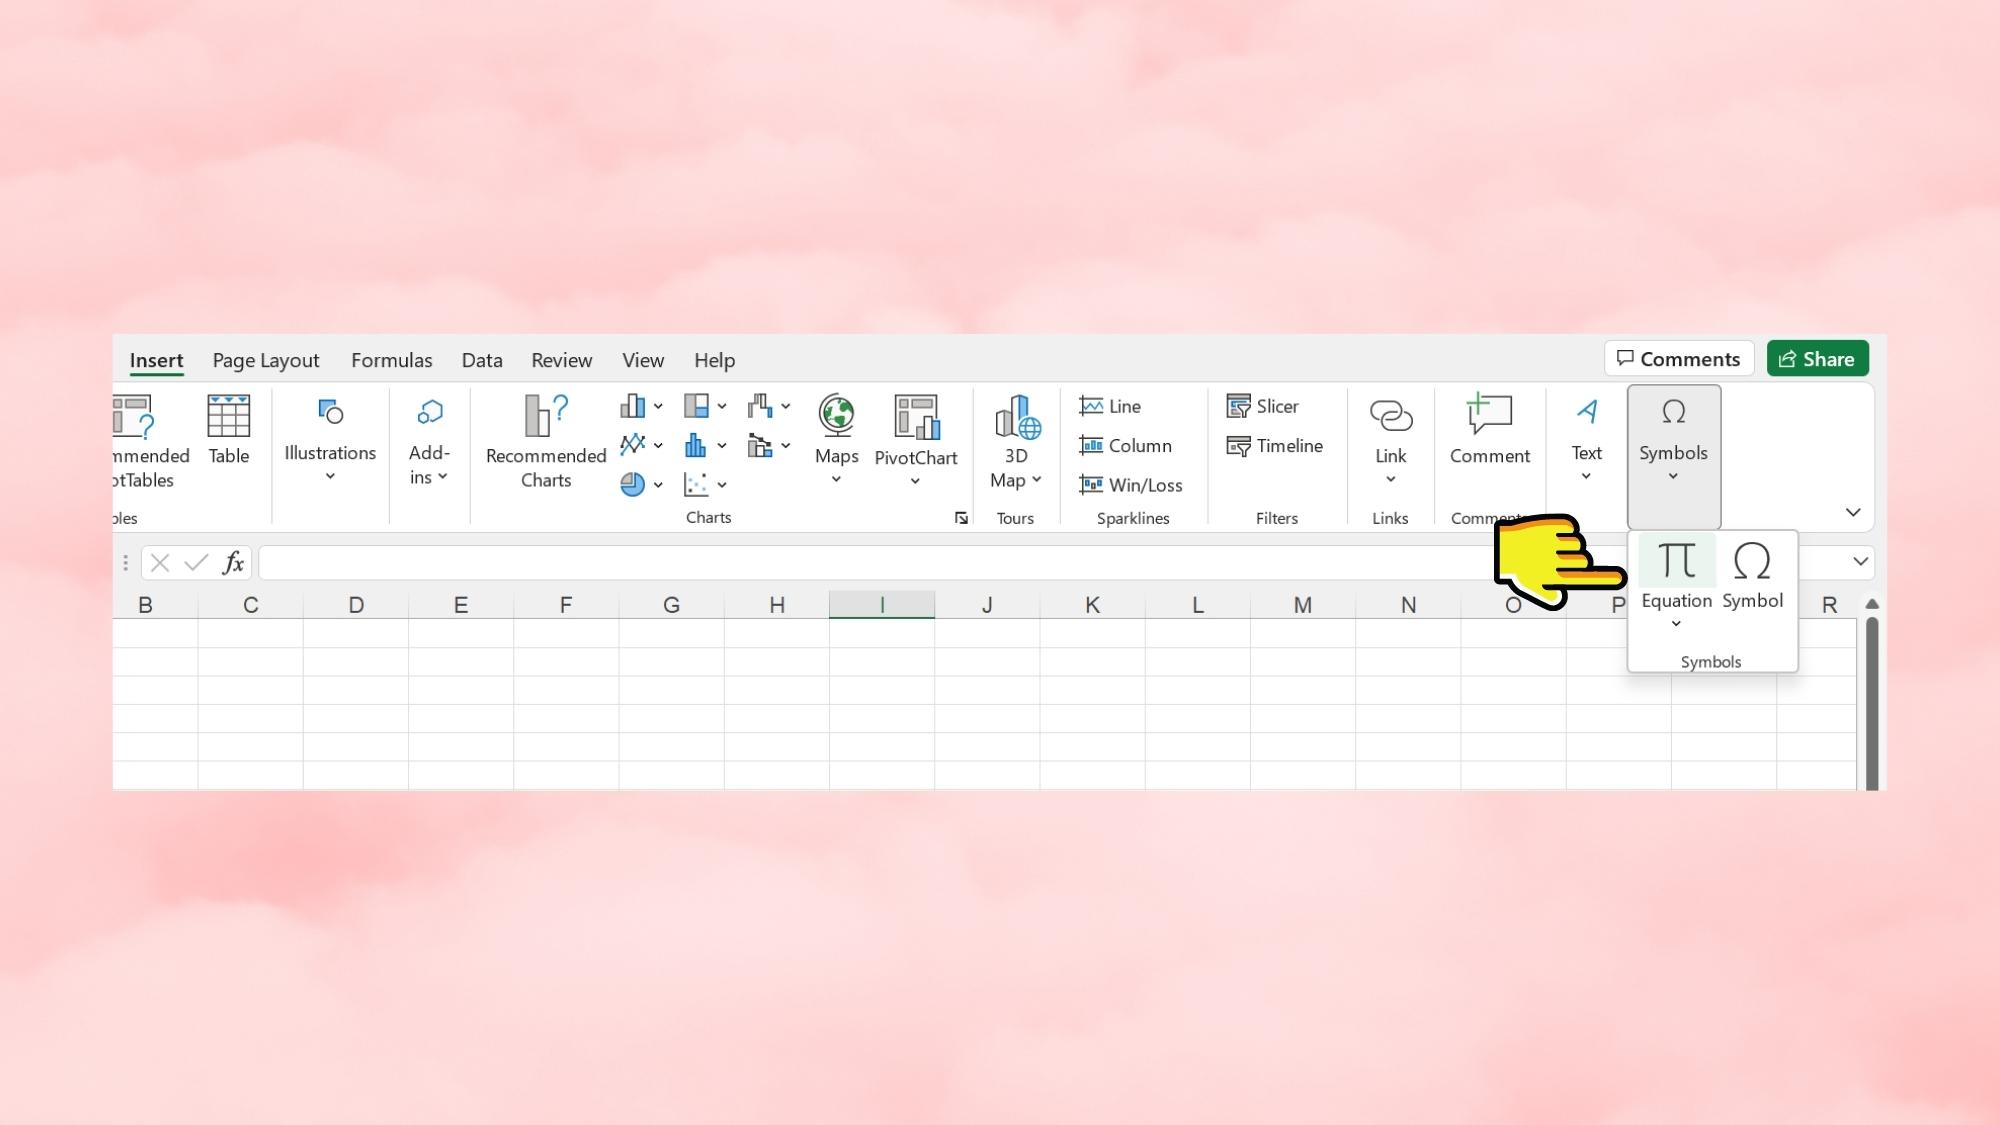Expand the formula bar chevron
The width and height of the screenshot is (2000, 1125).
coord(1860,562)
